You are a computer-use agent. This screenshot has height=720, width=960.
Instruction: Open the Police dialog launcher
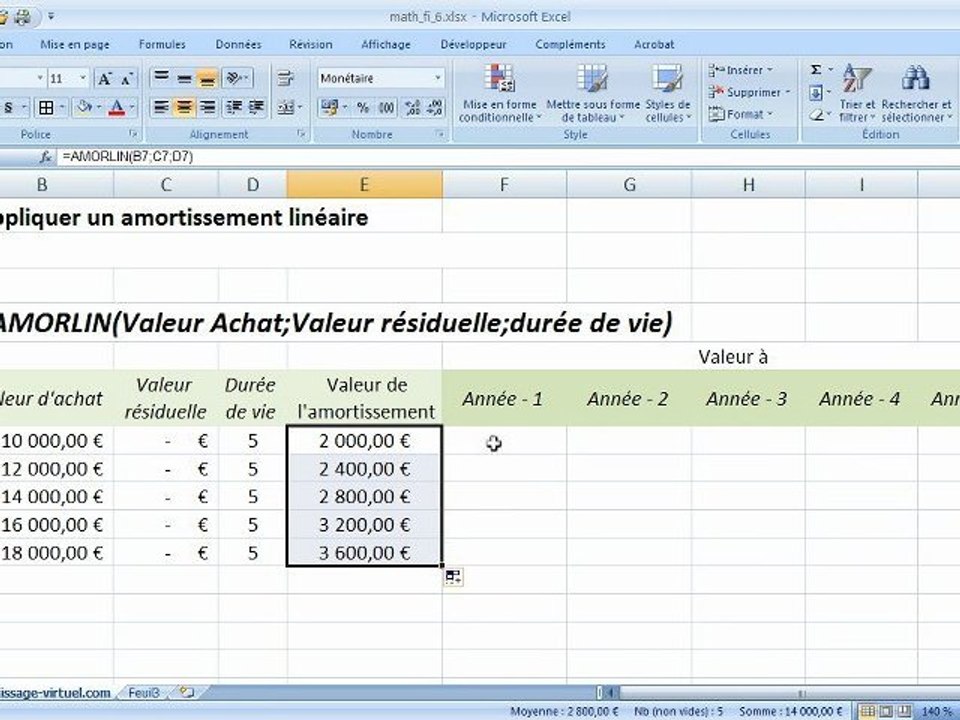coord(133,133)
